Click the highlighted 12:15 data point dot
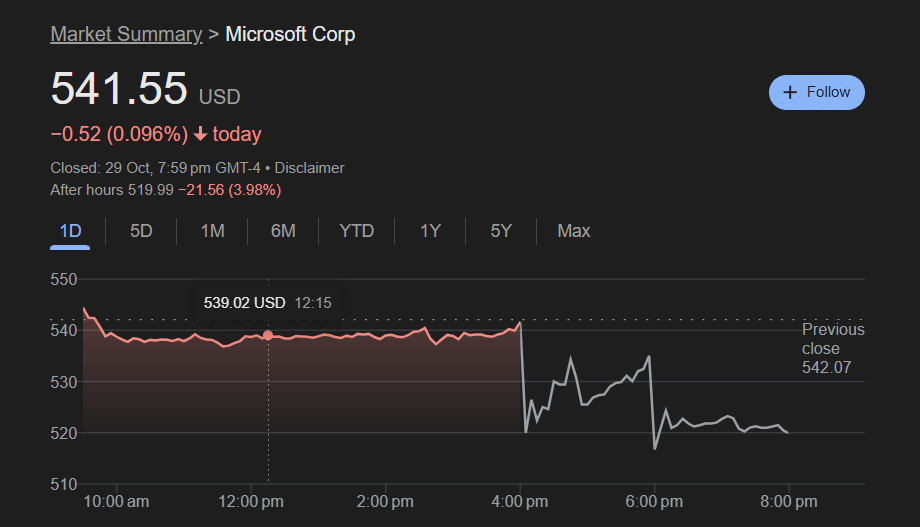920x527 pixels. (x=268, y=335)
